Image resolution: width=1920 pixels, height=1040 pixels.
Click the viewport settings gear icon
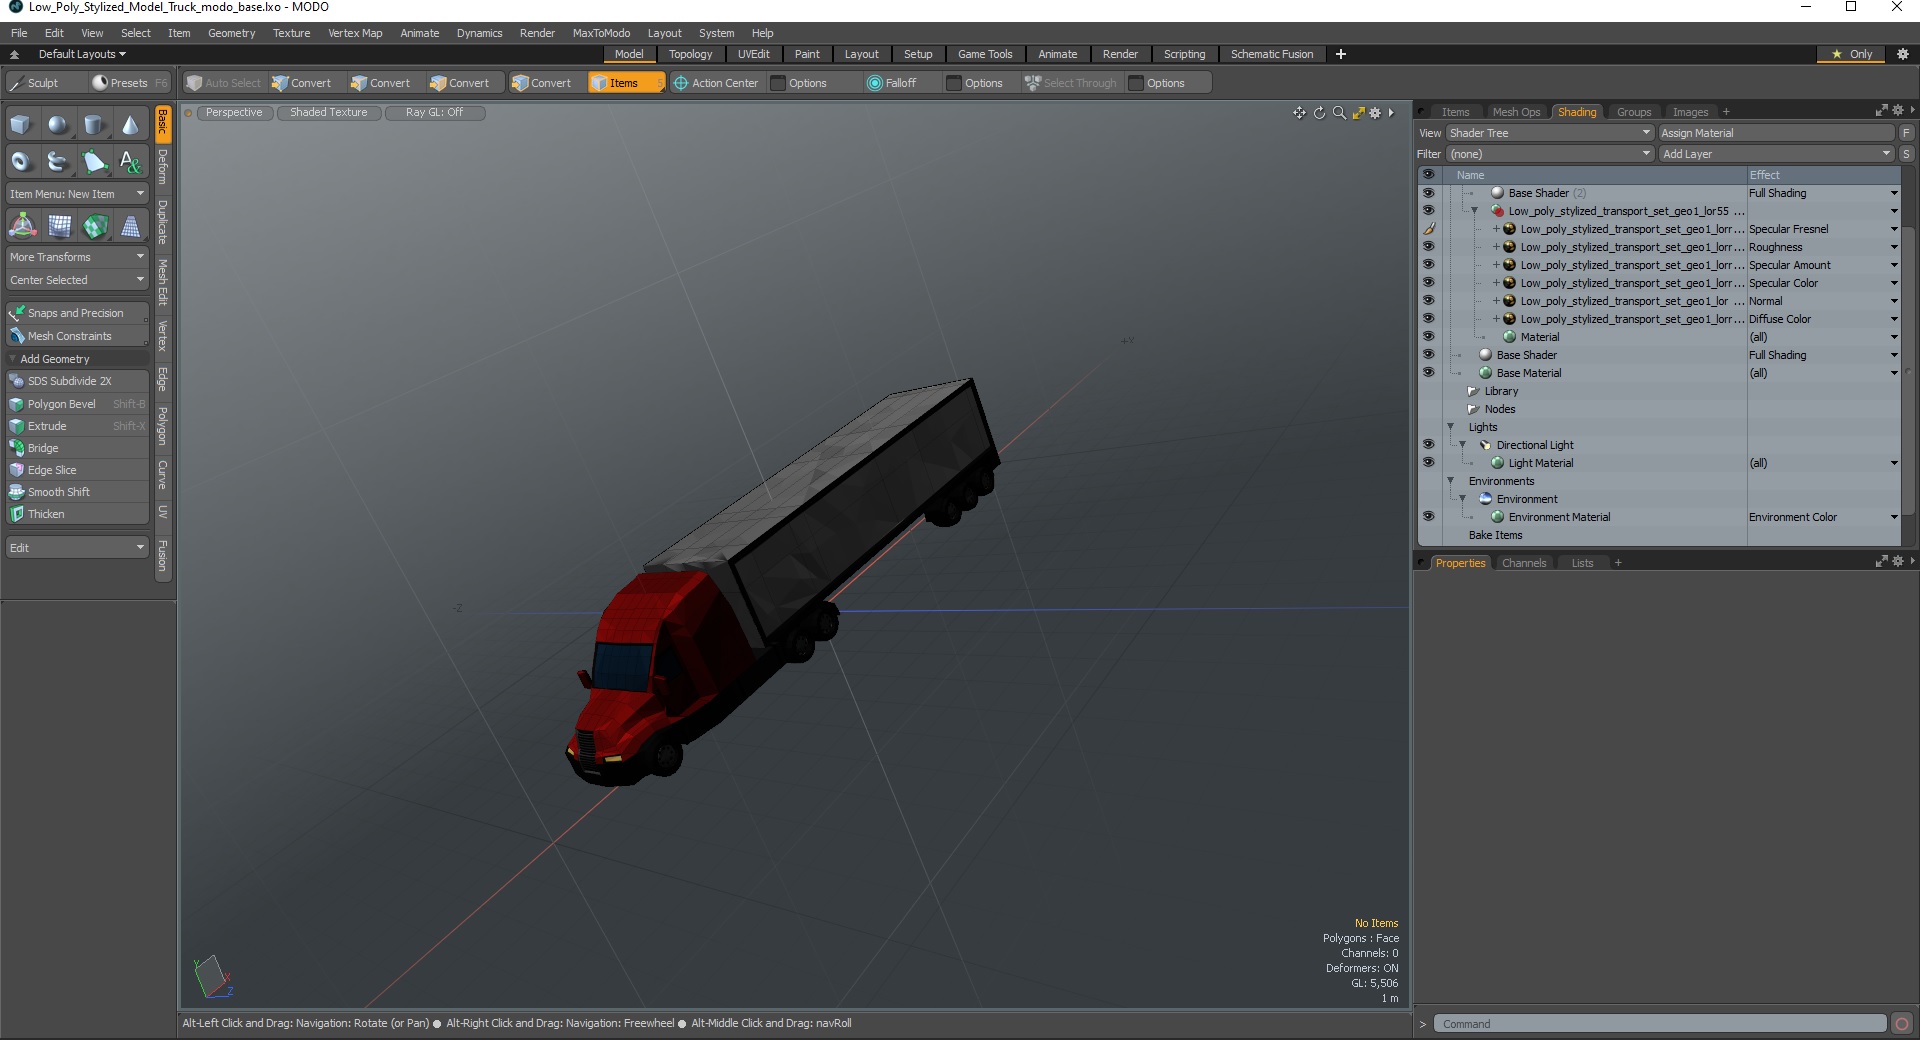point(1375,113)
